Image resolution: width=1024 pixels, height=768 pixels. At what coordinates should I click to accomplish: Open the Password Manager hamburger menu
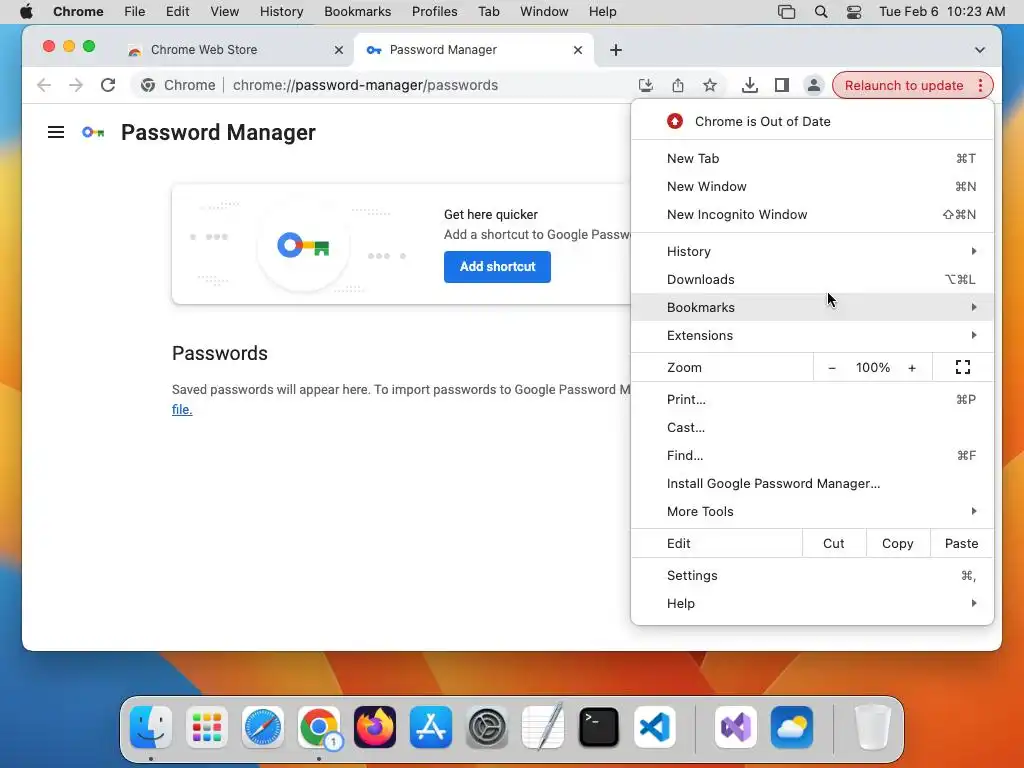(x=56, y=133)
